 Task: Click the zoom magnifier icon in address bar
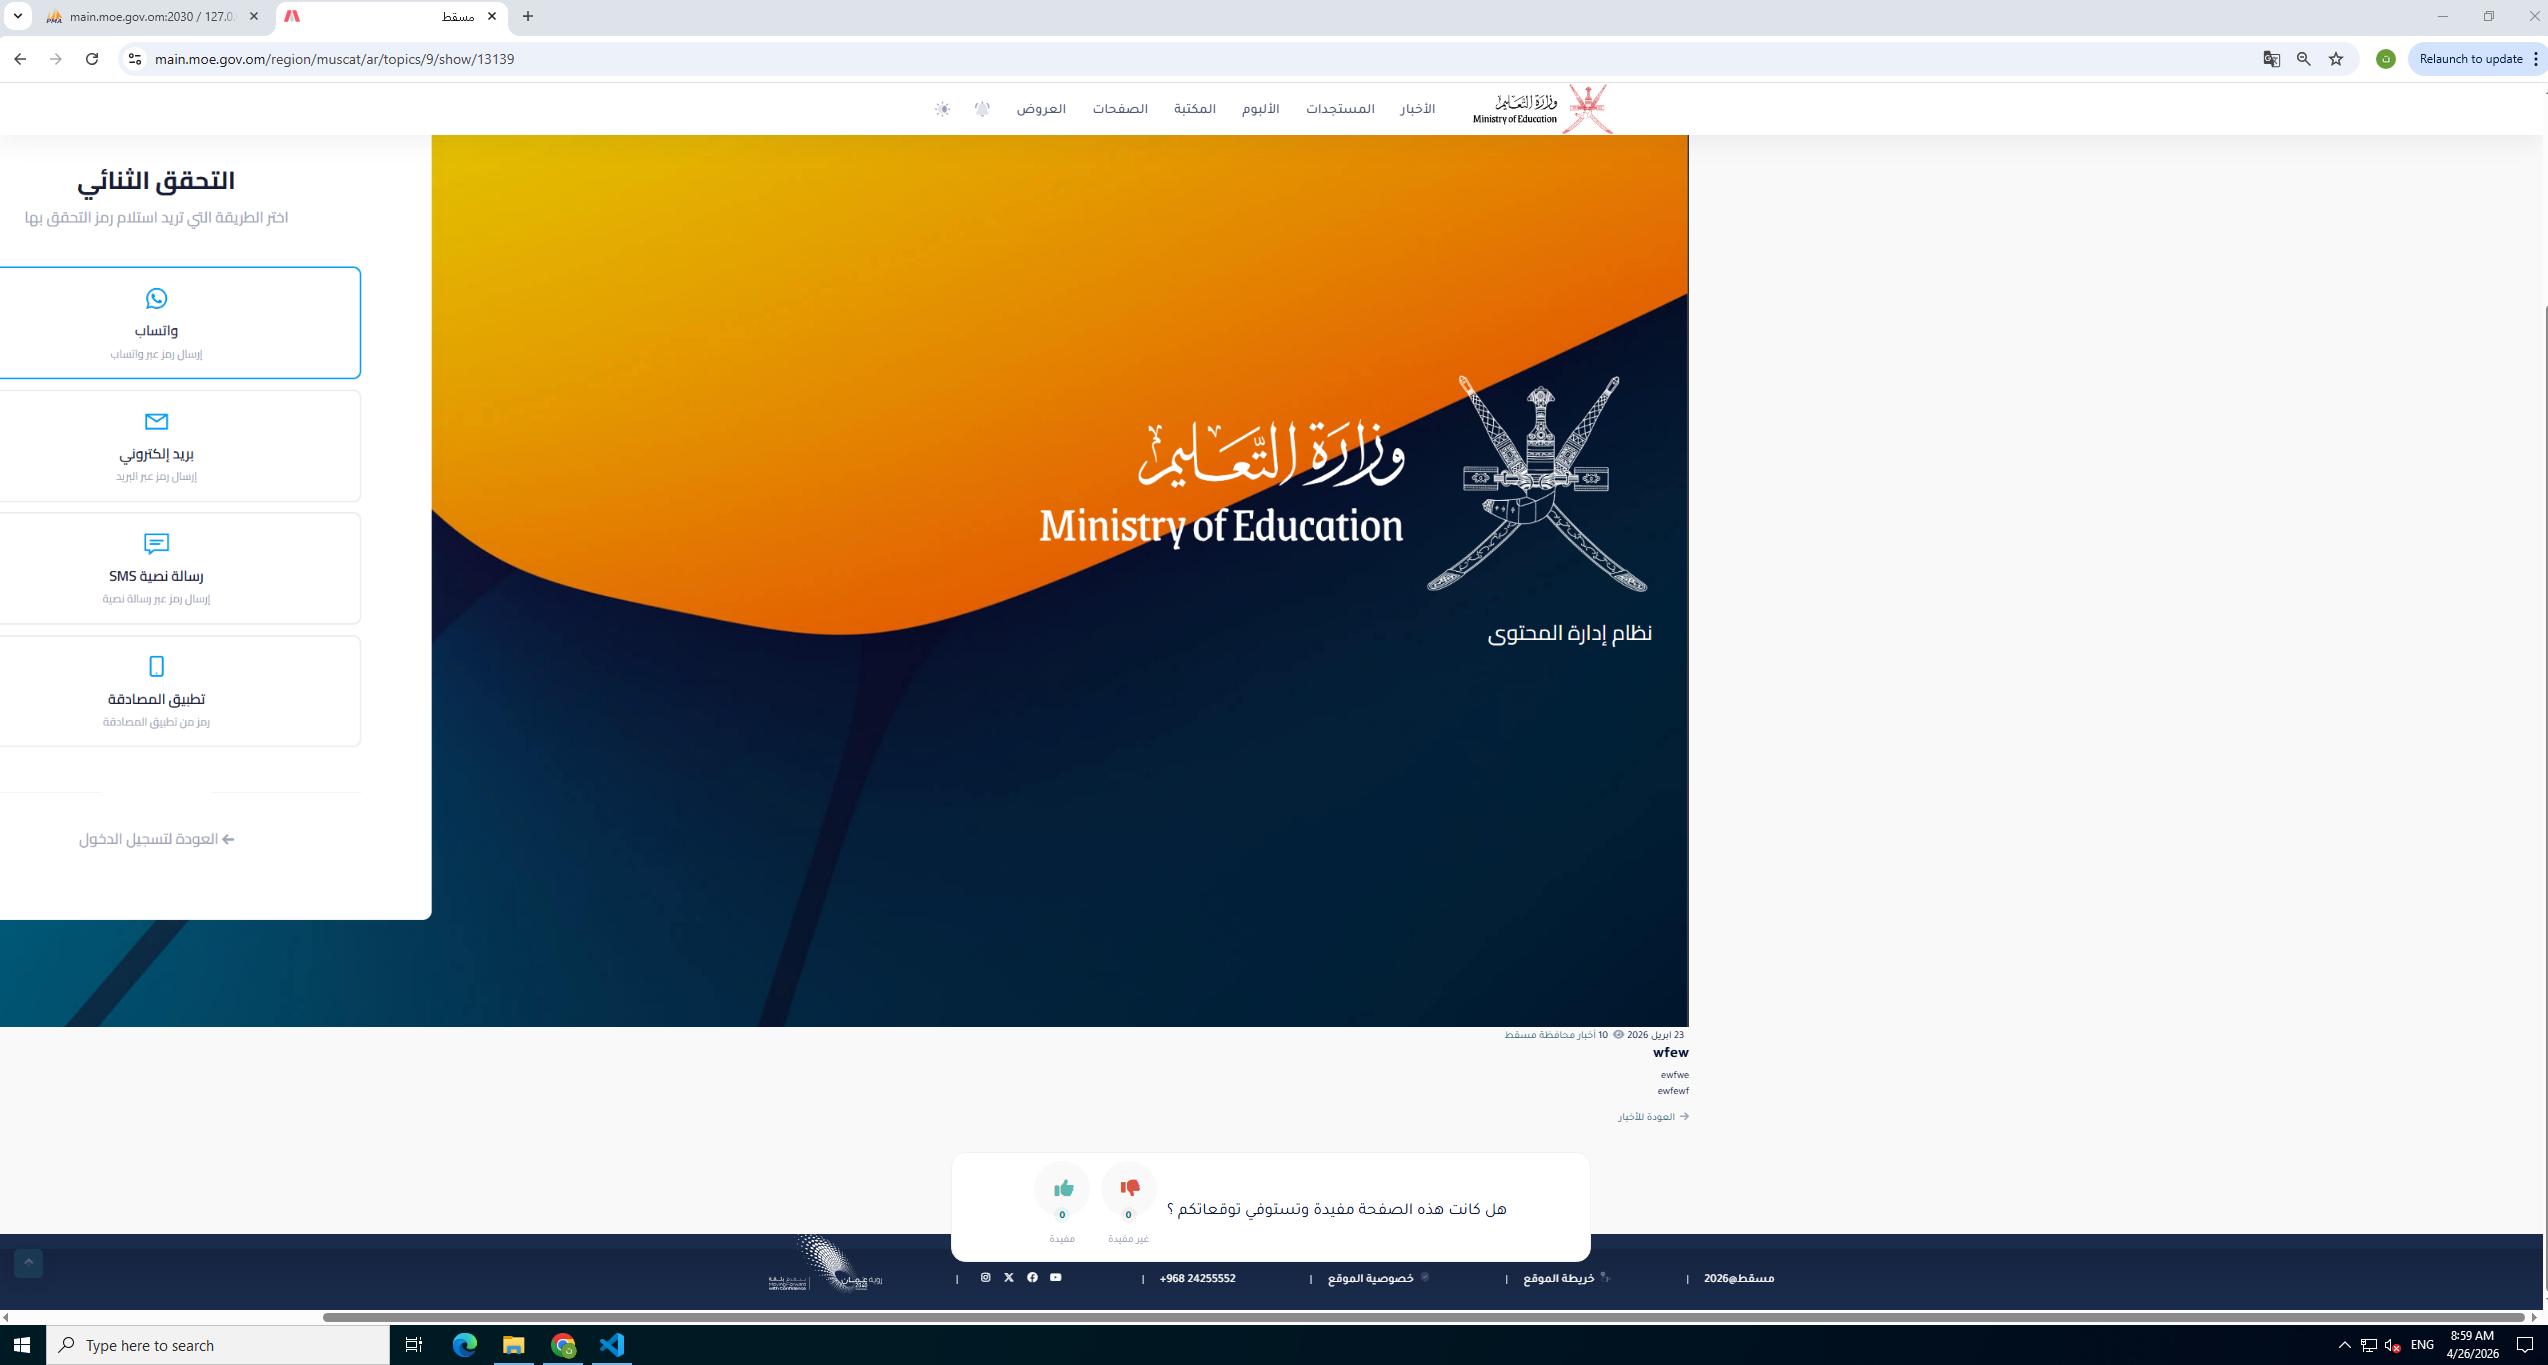tap(2304, 59)
